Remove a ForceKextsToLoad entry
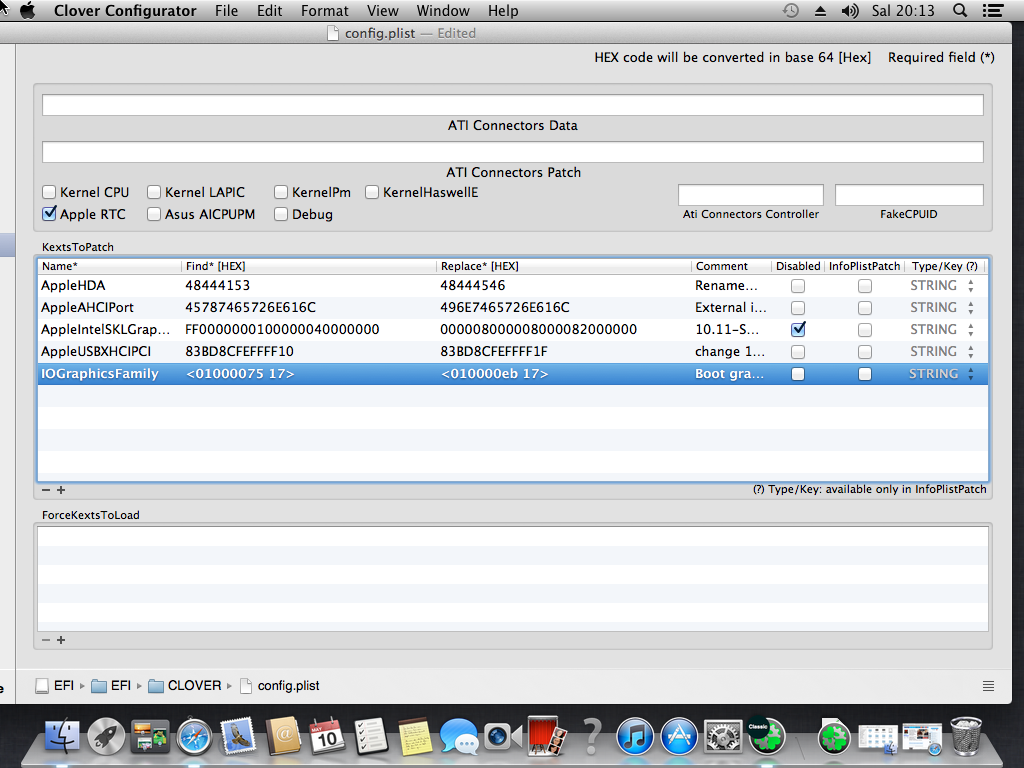The width and height of the screenshot is (1024, 768). point(46,640)
